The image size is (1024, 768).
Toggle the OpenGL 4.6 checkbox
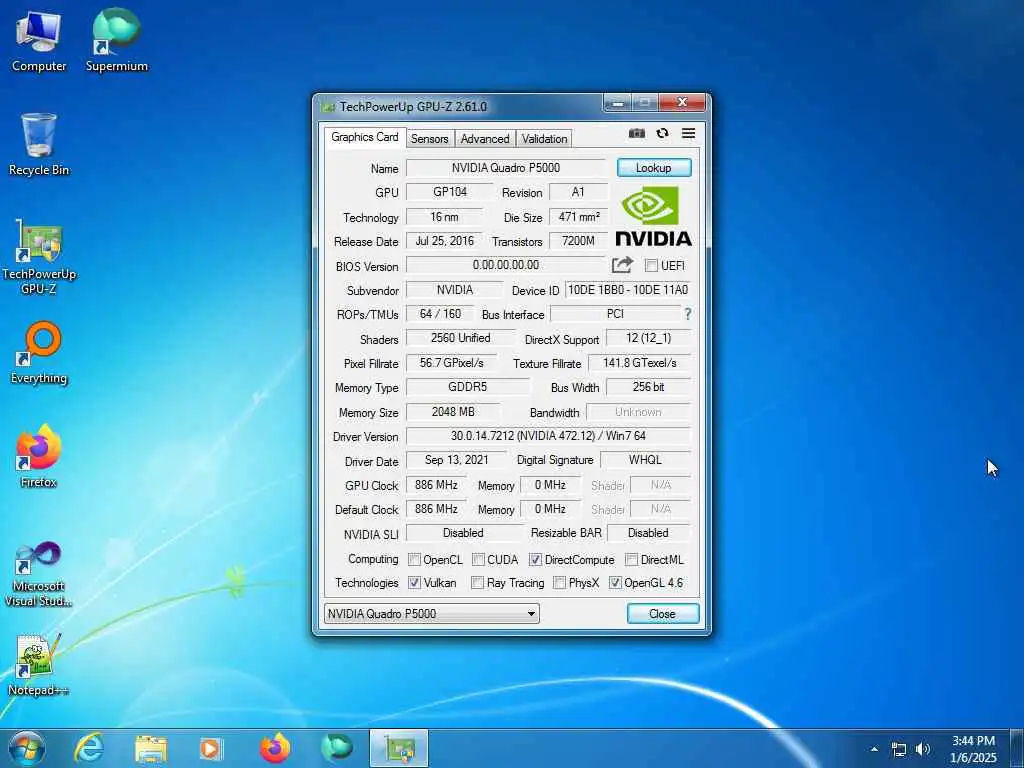pos(615,583)
